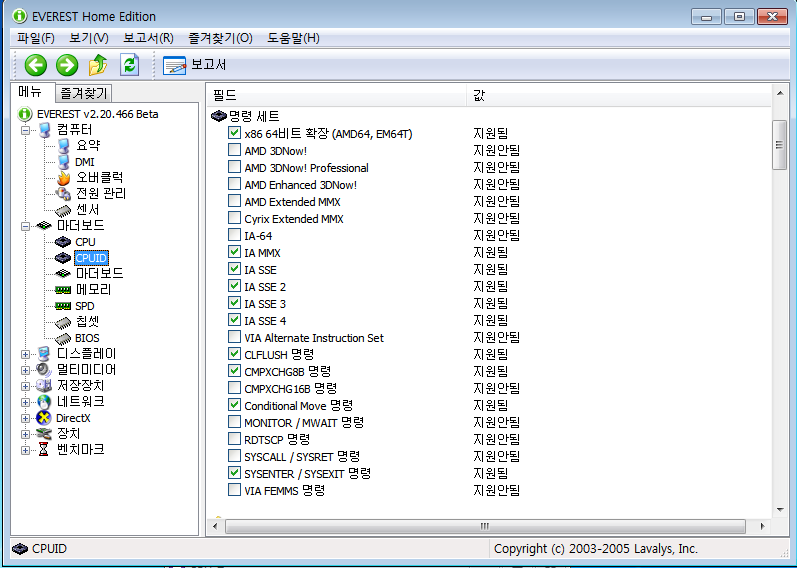797x568 pixels.
Task: Select the DMI tree item icon
Action: 63,162
